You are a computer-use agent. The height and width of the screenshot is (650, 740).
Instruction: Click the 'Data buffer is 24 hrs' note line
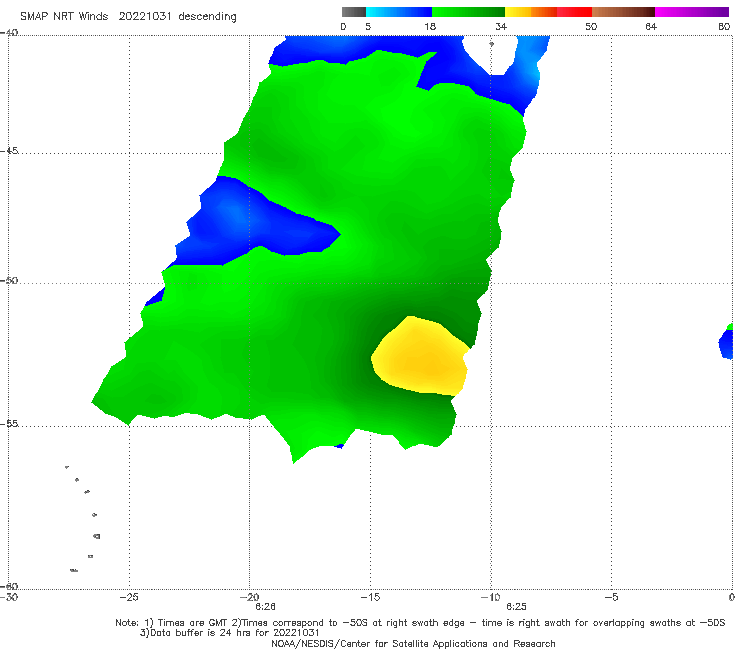230,633
